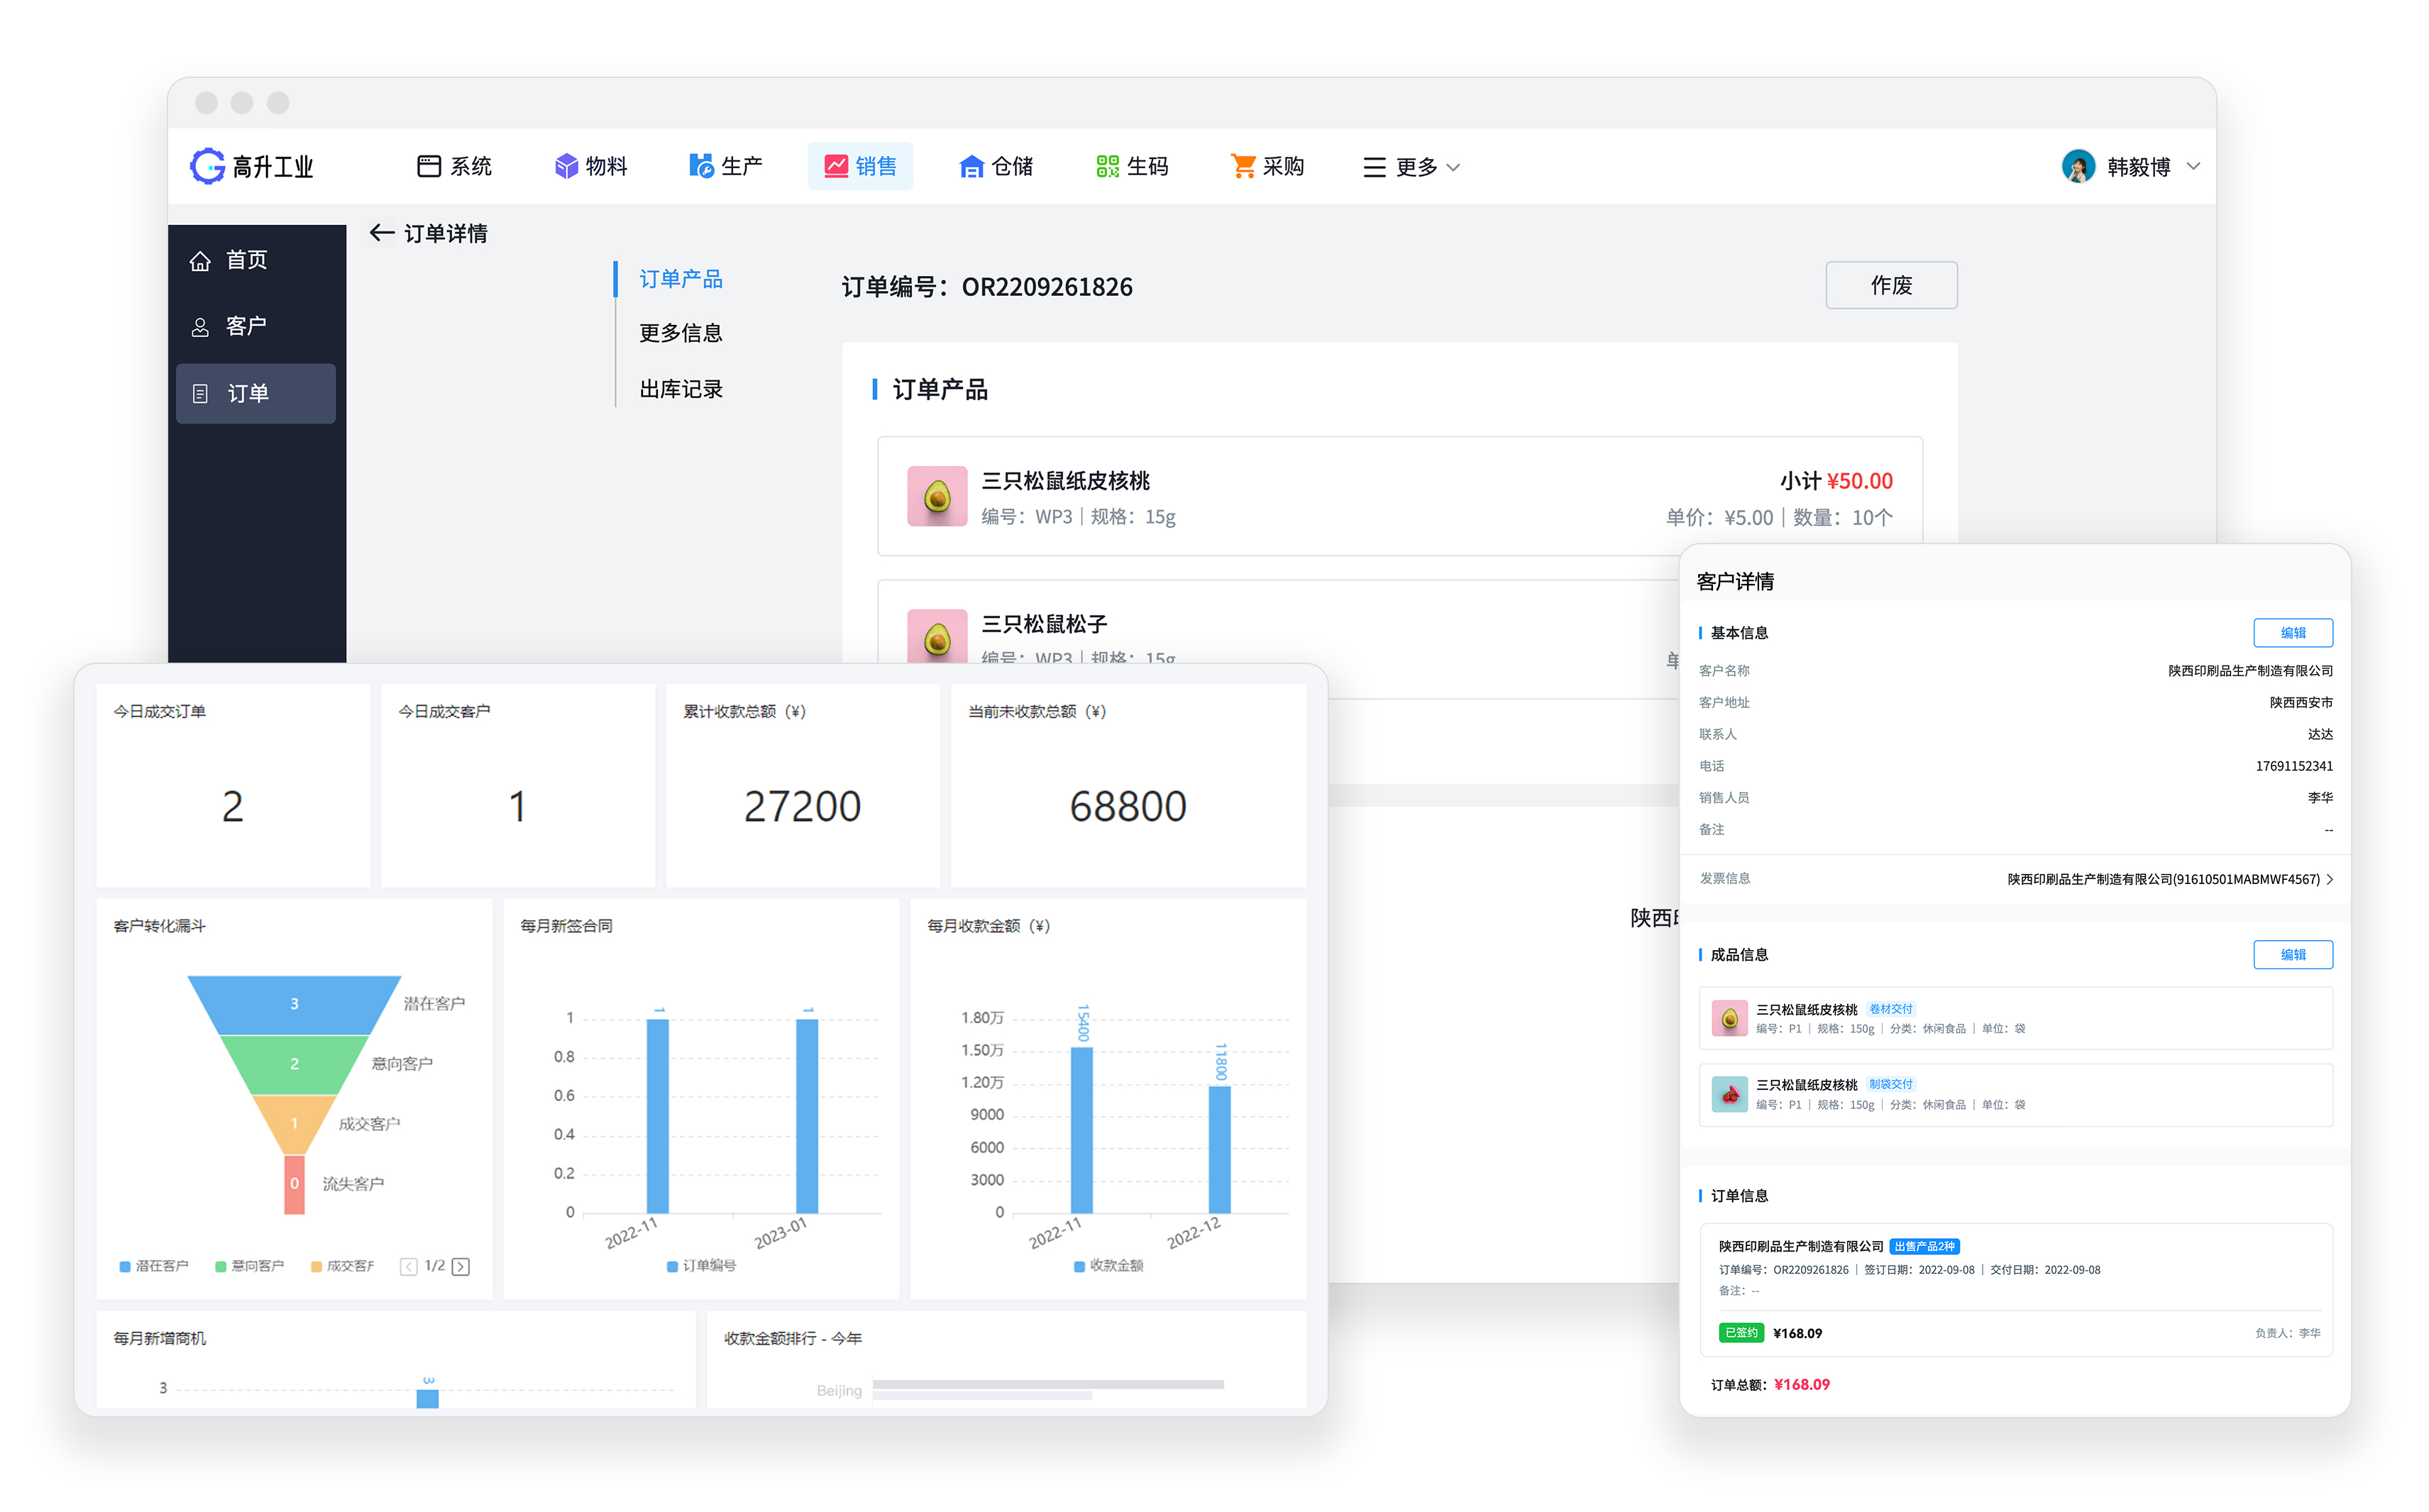This screenshot has height=1512, width=2429.
Task: Click the 已签约 status badge
Action: point(1740,1332)
